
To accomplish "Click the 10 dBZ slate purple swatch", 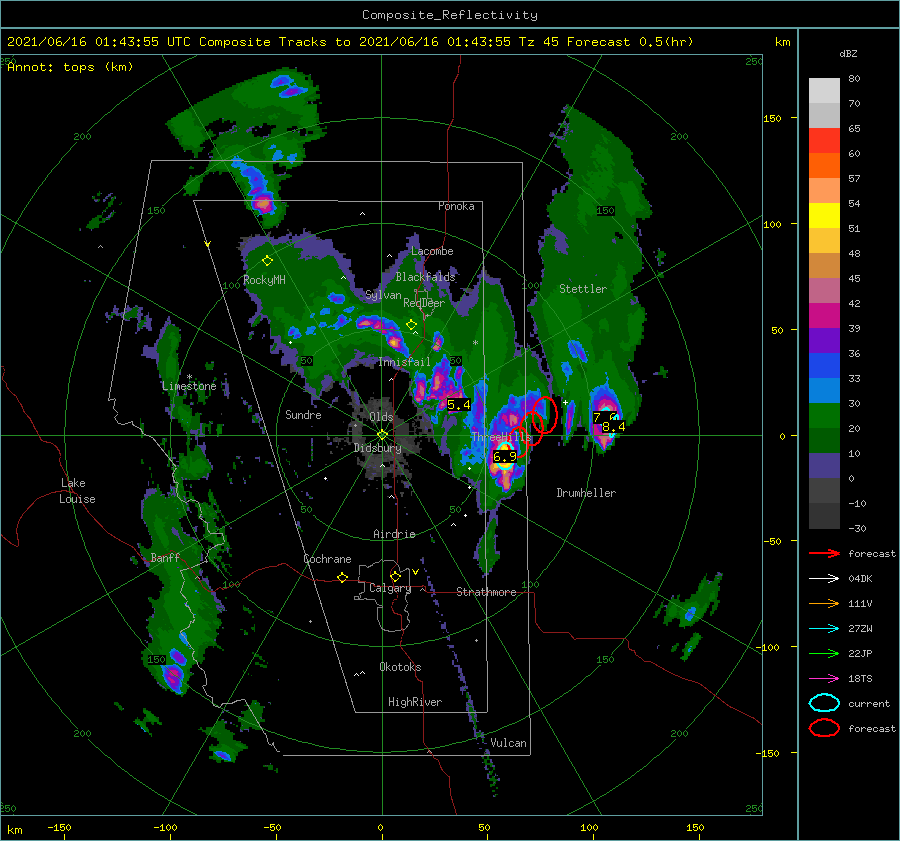I will 824,465.
